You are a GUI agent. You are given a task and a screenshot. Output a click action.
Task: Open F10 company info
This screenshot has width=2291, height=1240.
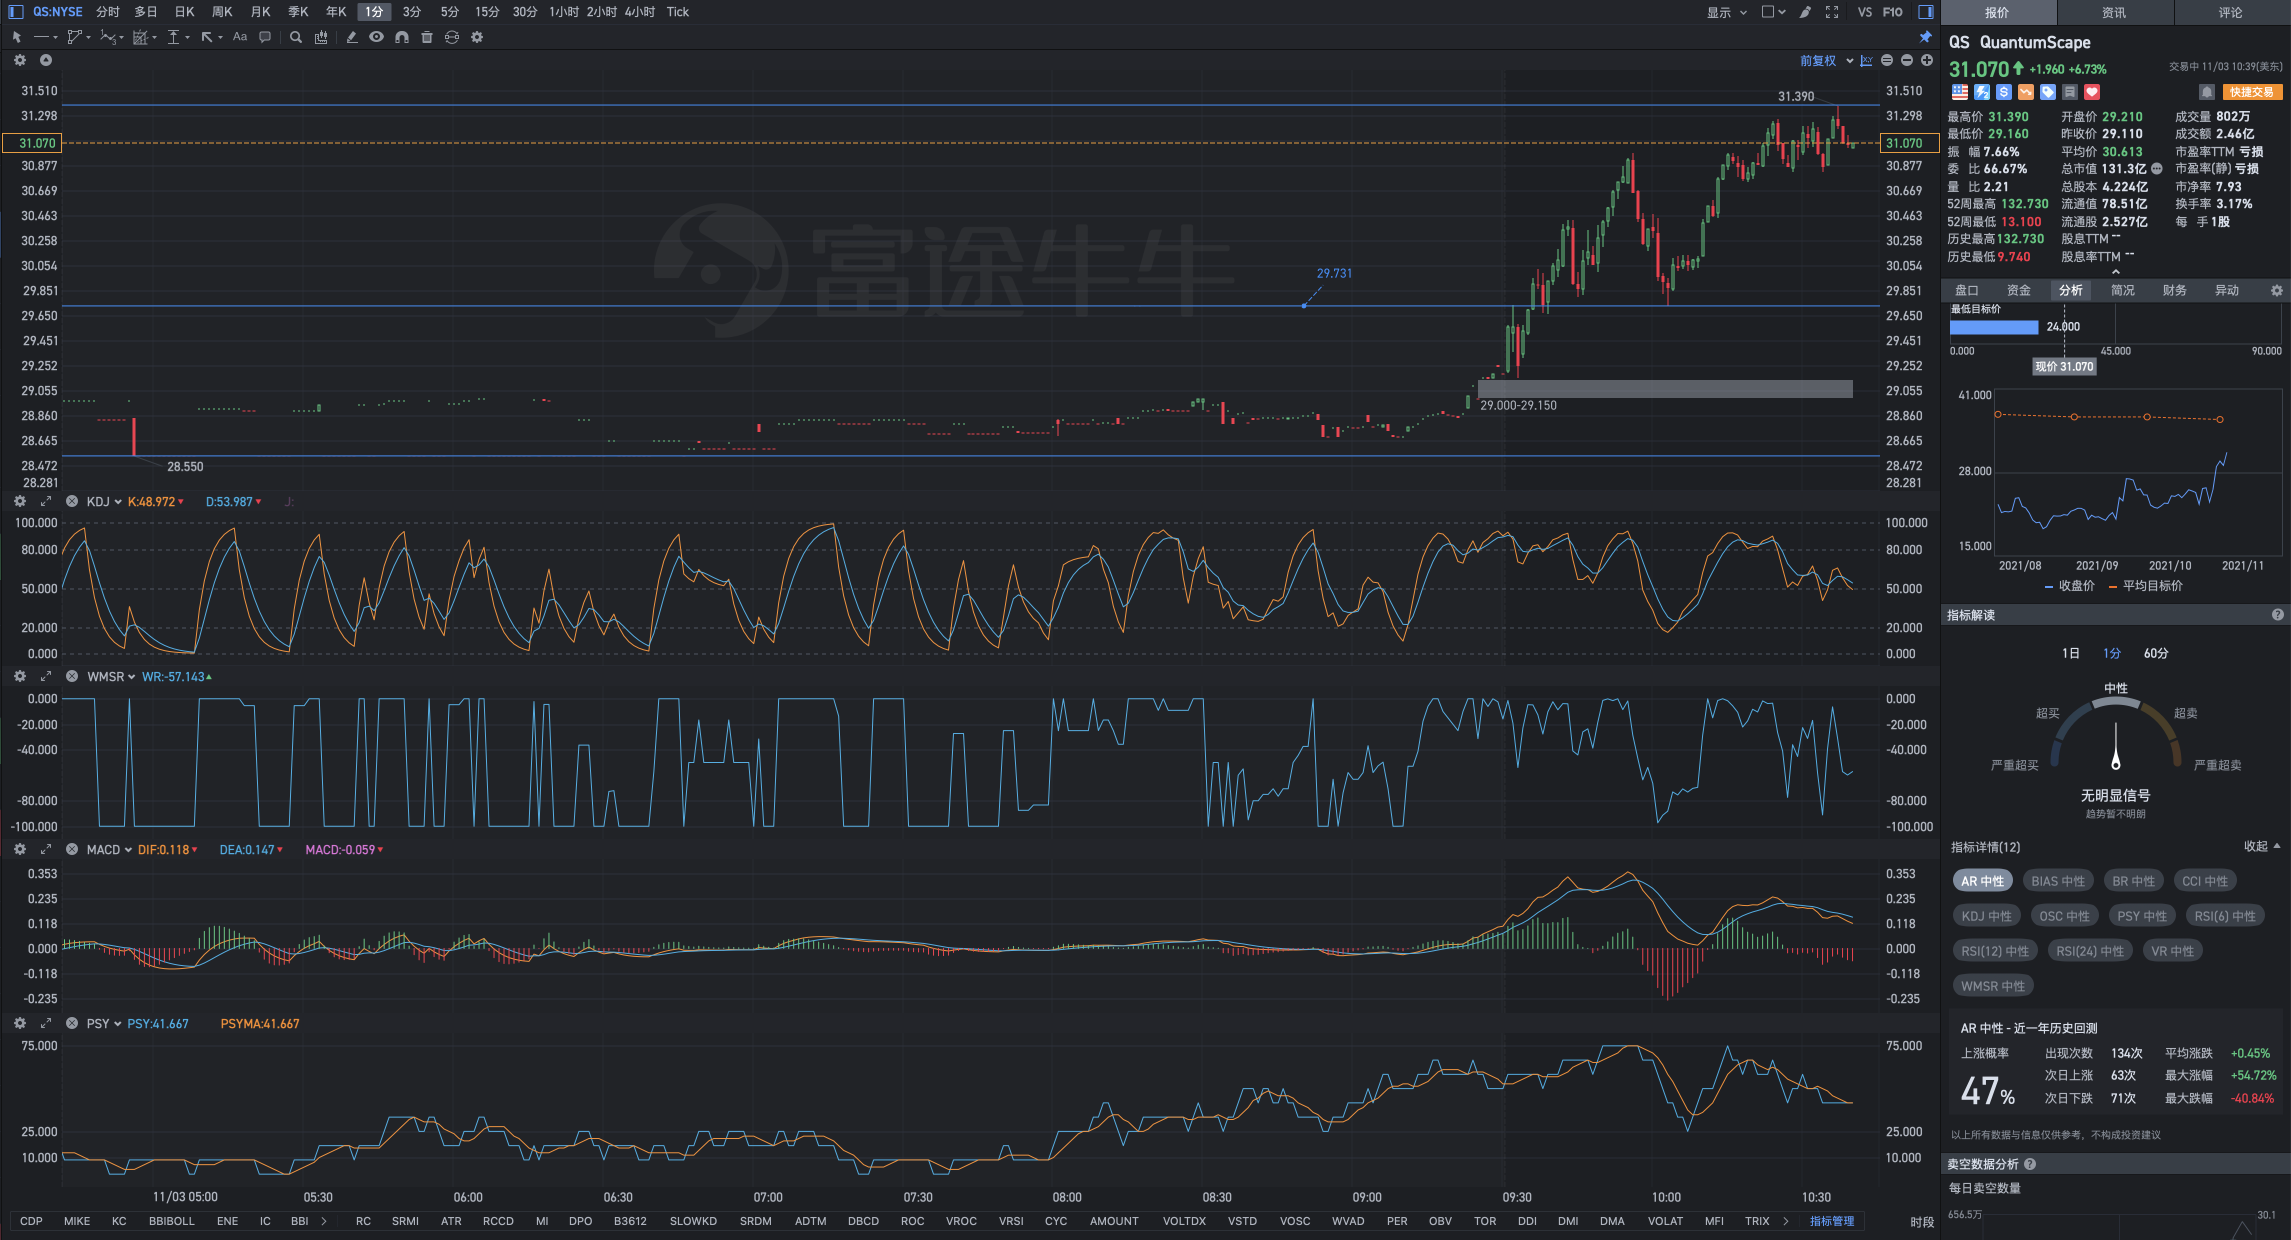(1892, 12)
